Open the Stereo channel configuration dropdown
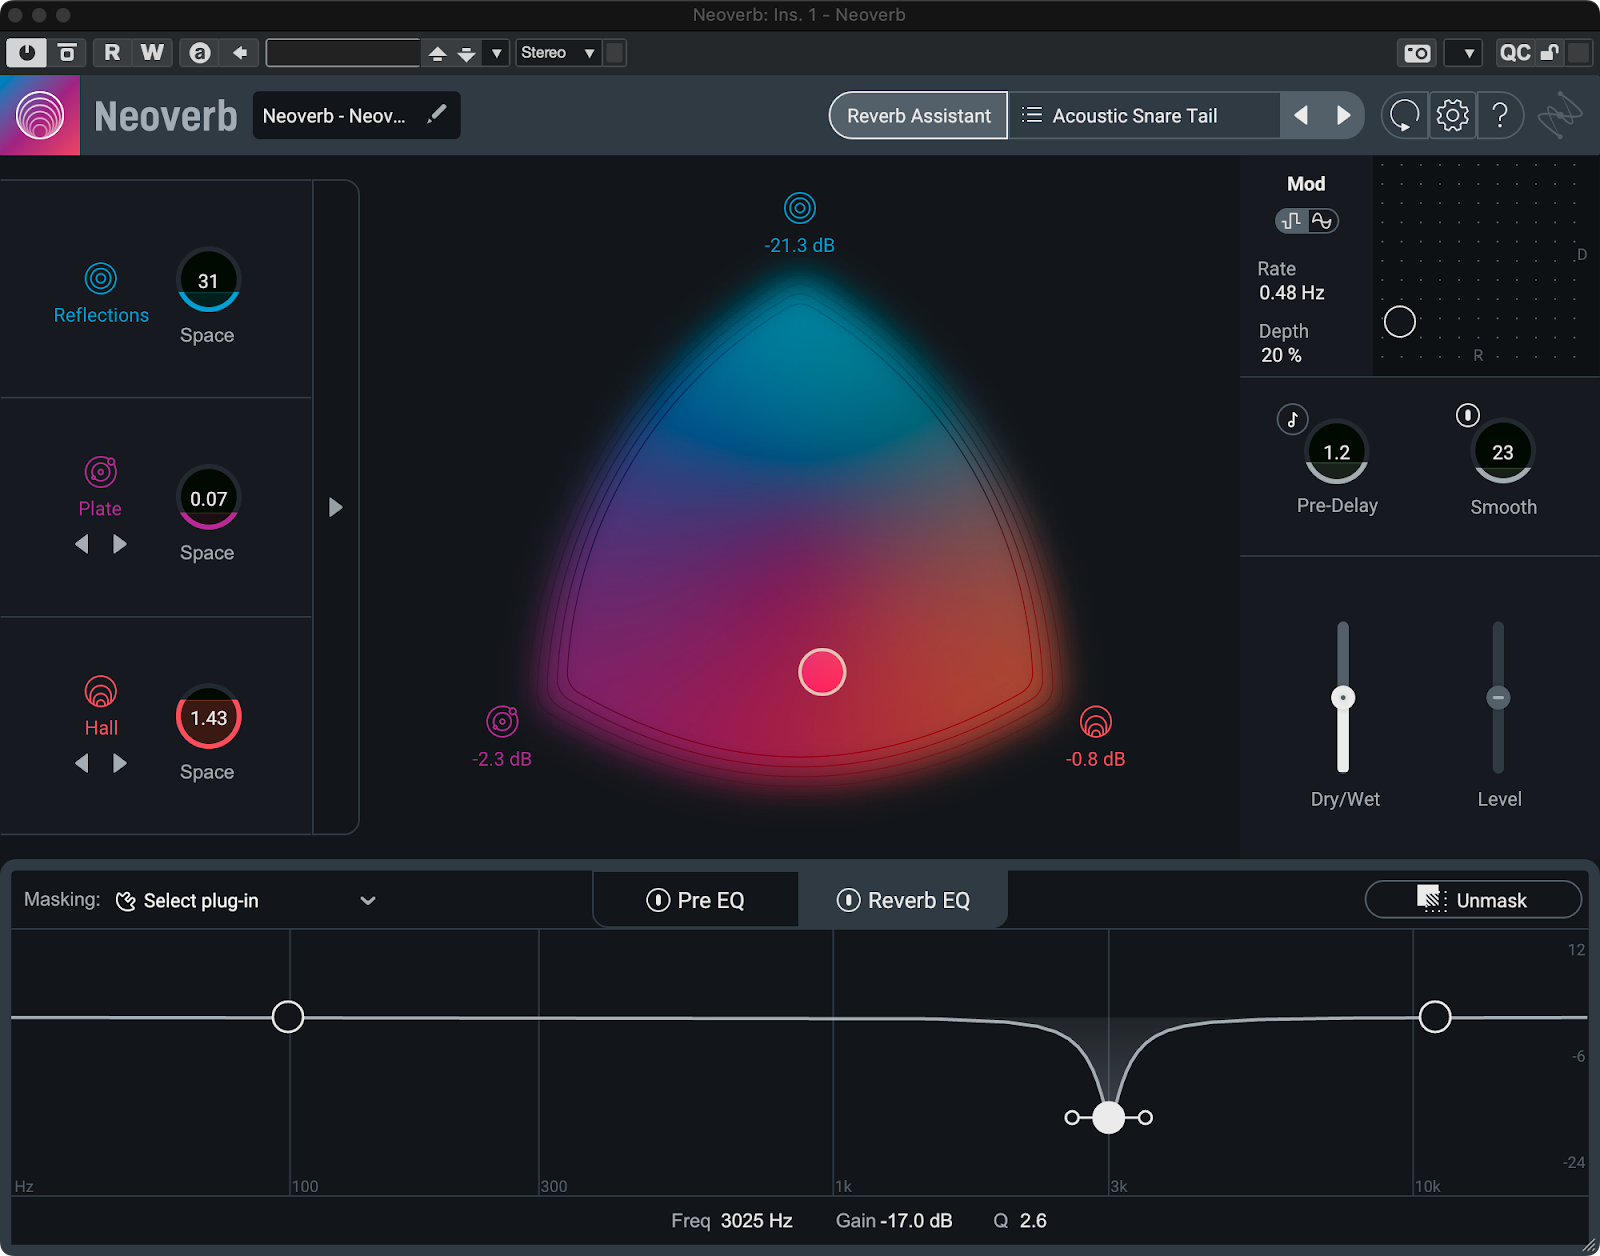Screen dimensions: 1600x1256 point(558,53)
